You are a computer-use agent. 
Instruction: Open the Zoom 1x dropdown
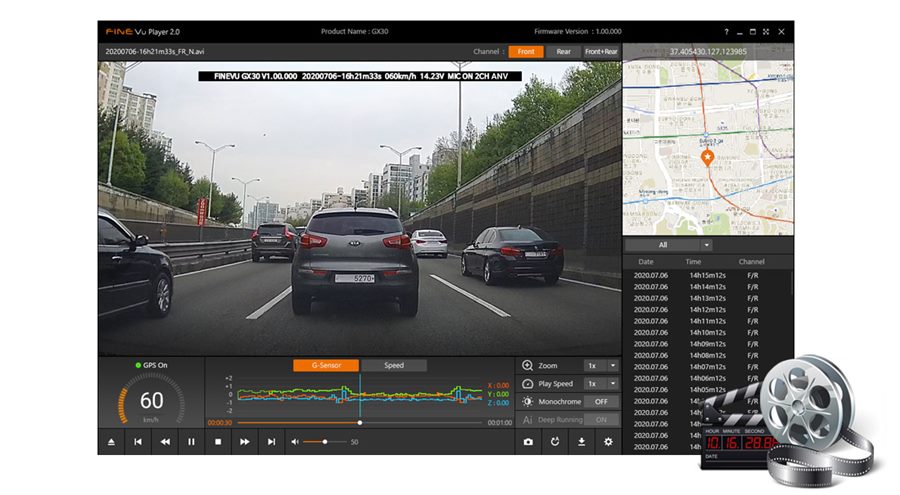tap(601, 366)
